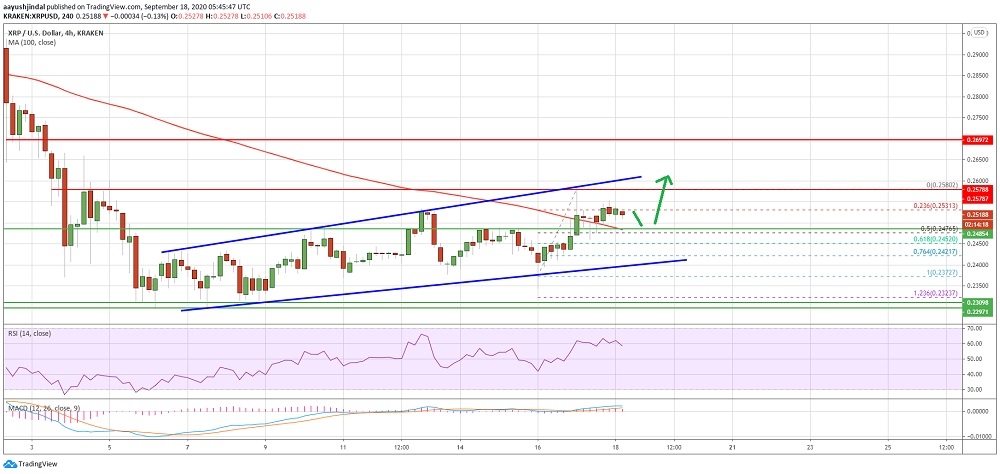This screenshot has height=474, width=1000.
Task: Select the green 0.22971 price label
Action: [977, 313]
